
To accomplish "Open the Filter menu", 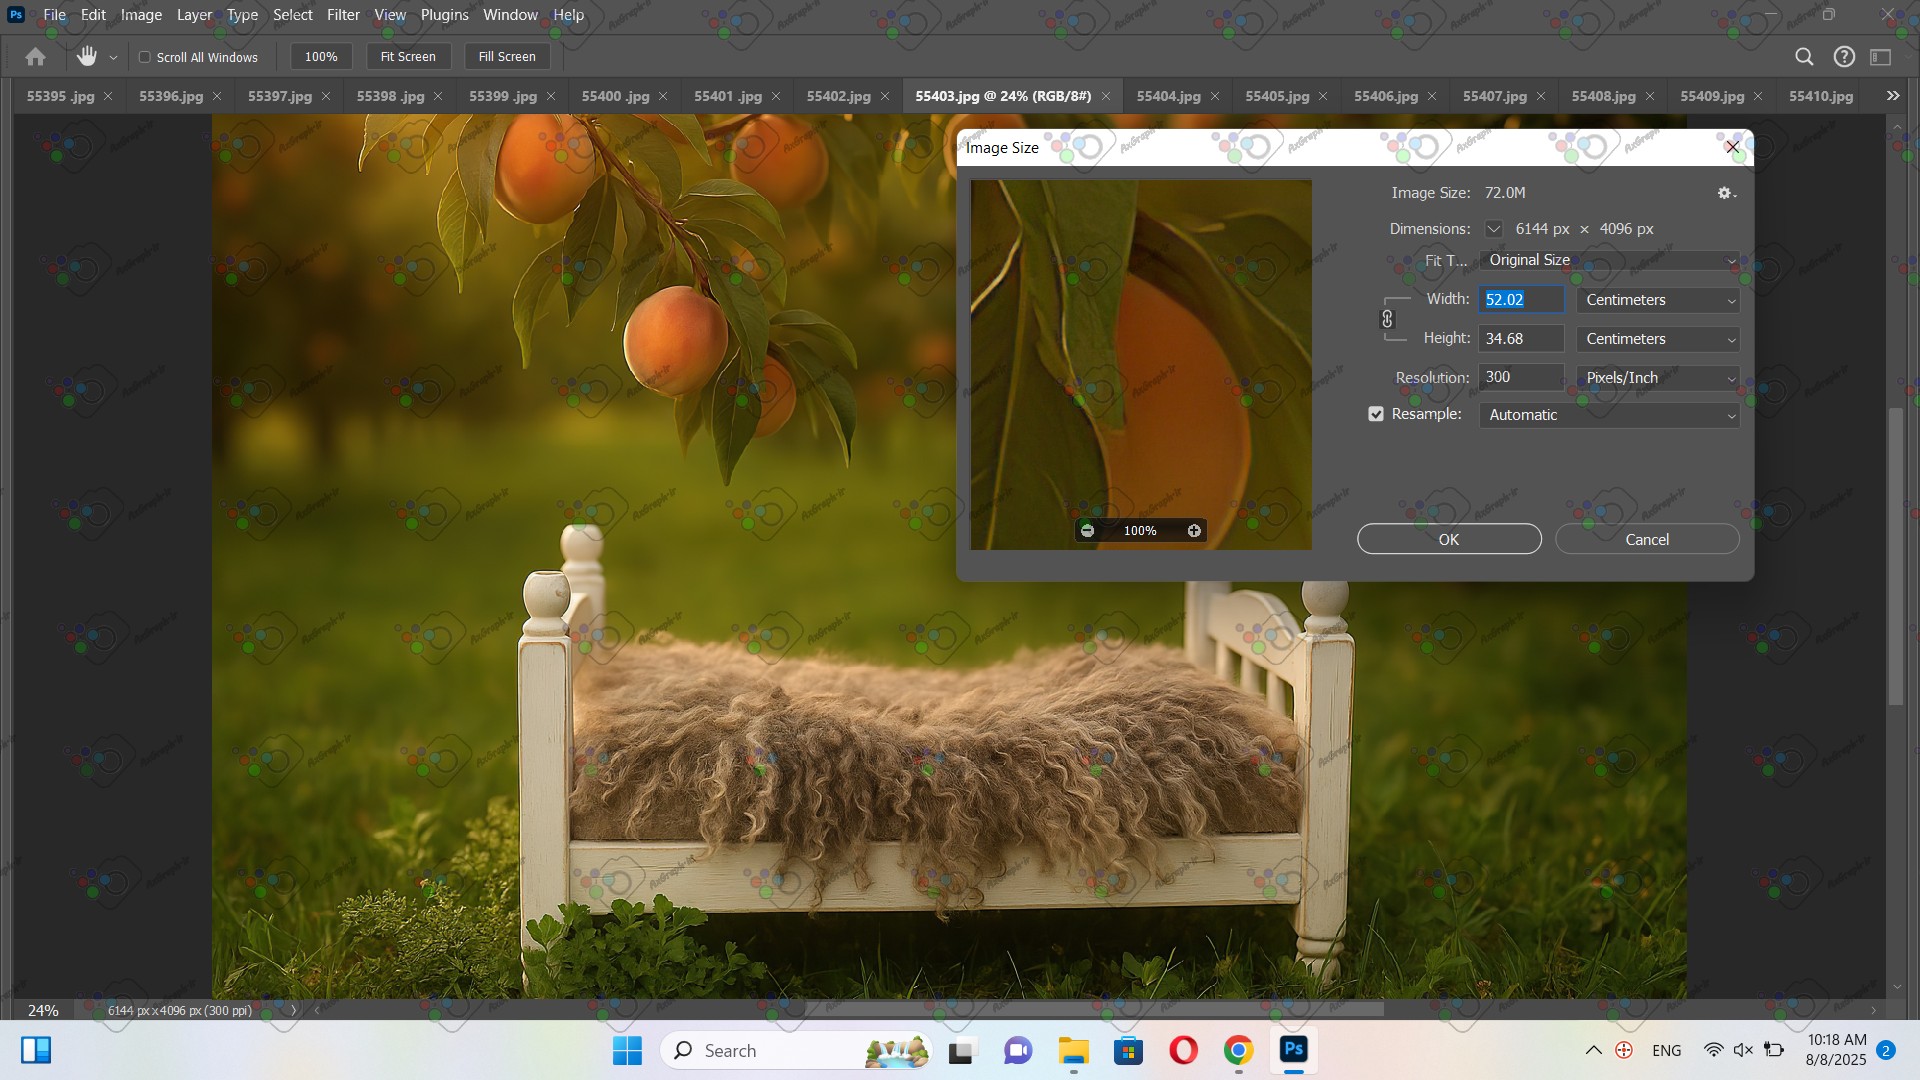I will pyautogui.click(x=342, y=15).
